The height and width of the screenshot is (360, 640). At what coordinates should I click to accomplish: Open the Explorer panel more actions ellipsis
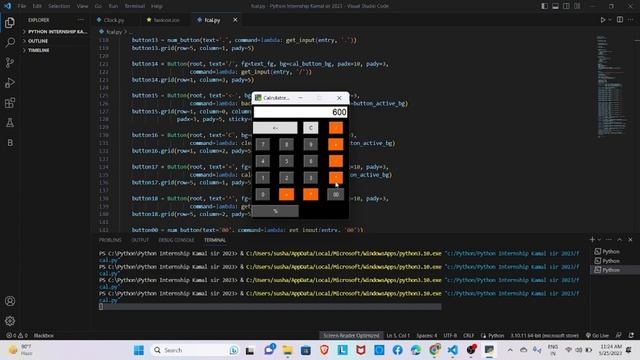click(80, 20)
